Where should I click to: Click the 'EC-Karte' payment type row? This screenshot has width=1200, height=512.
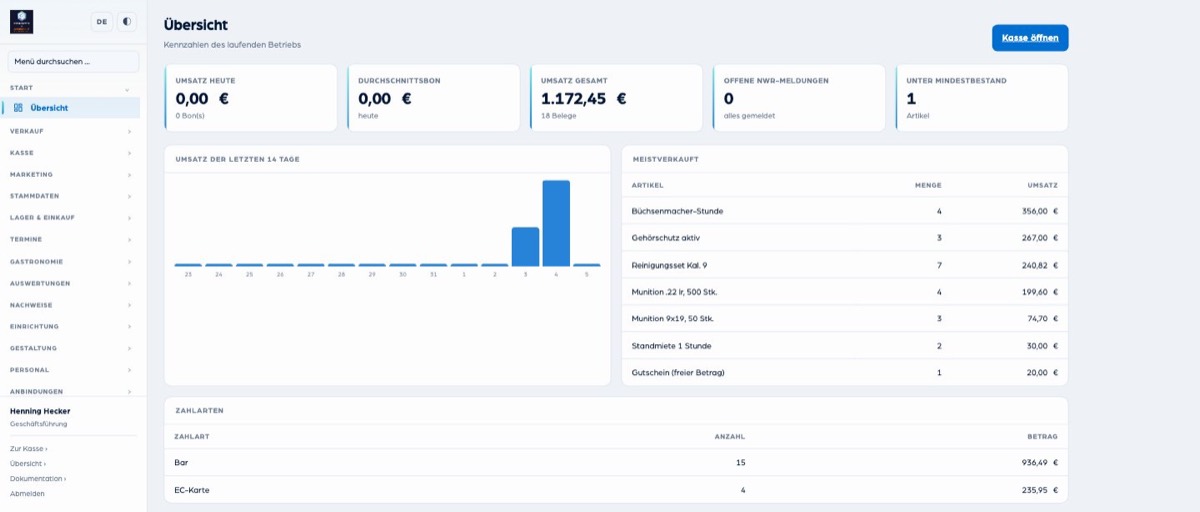tap(616, 490)
